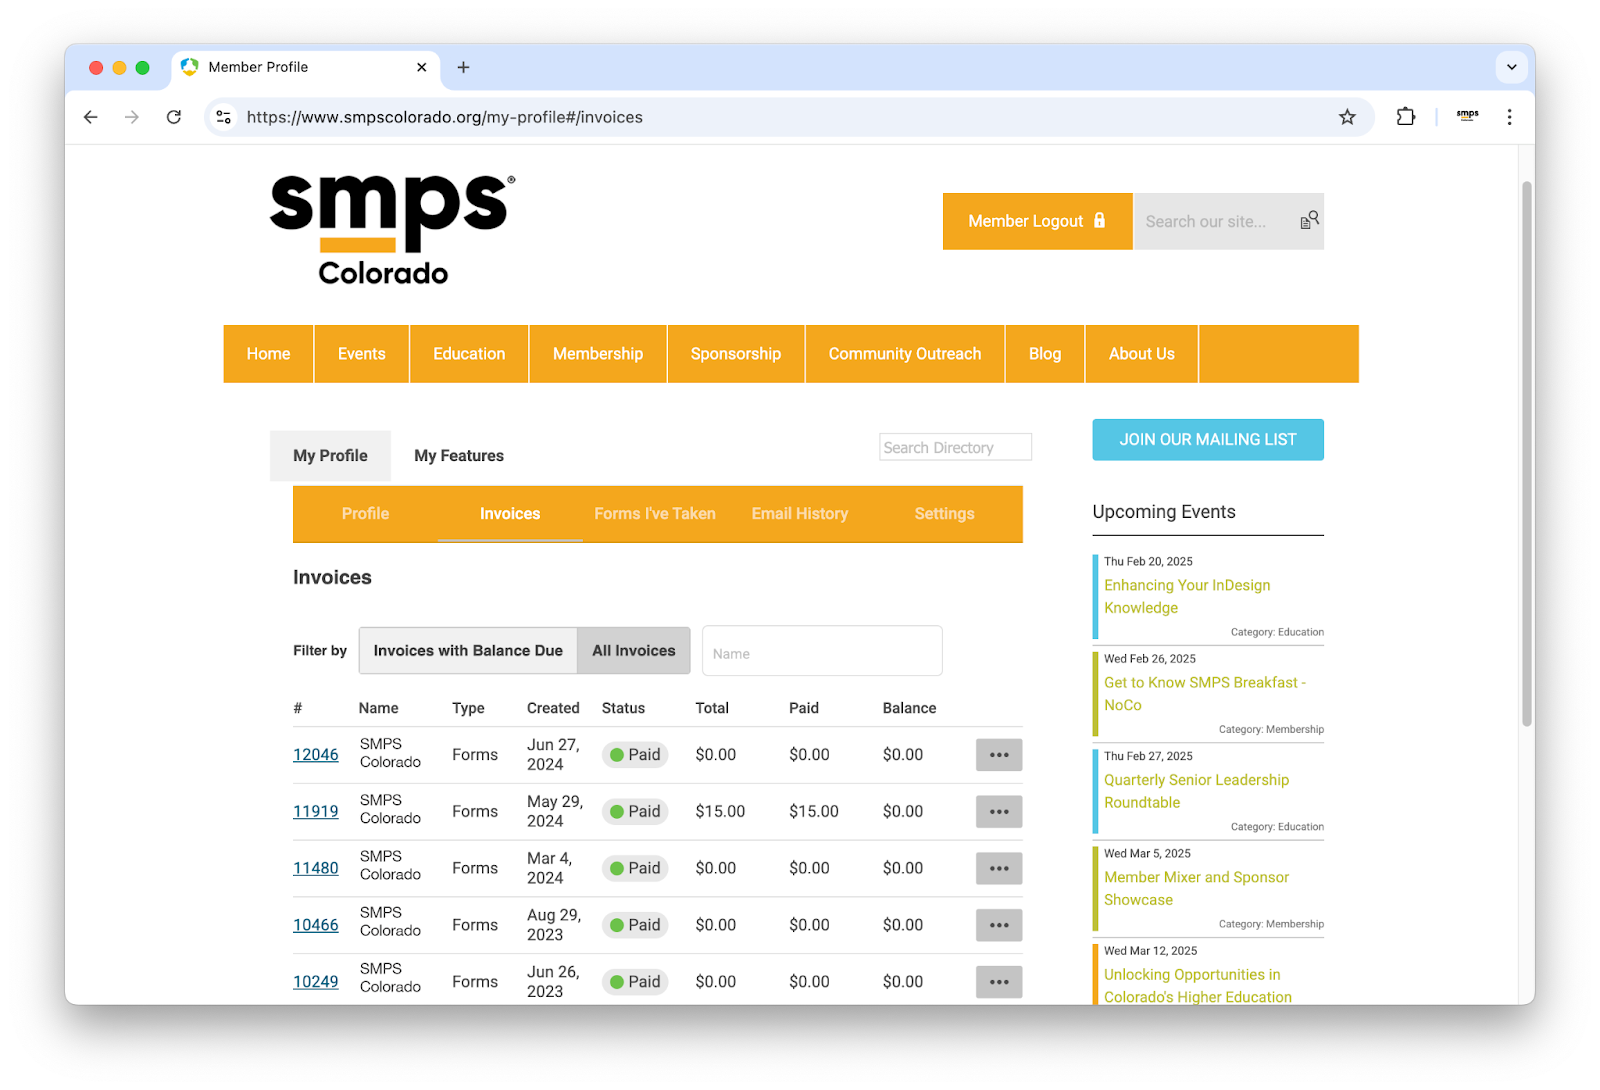Switch to the My Features tab

click(459, 456)
